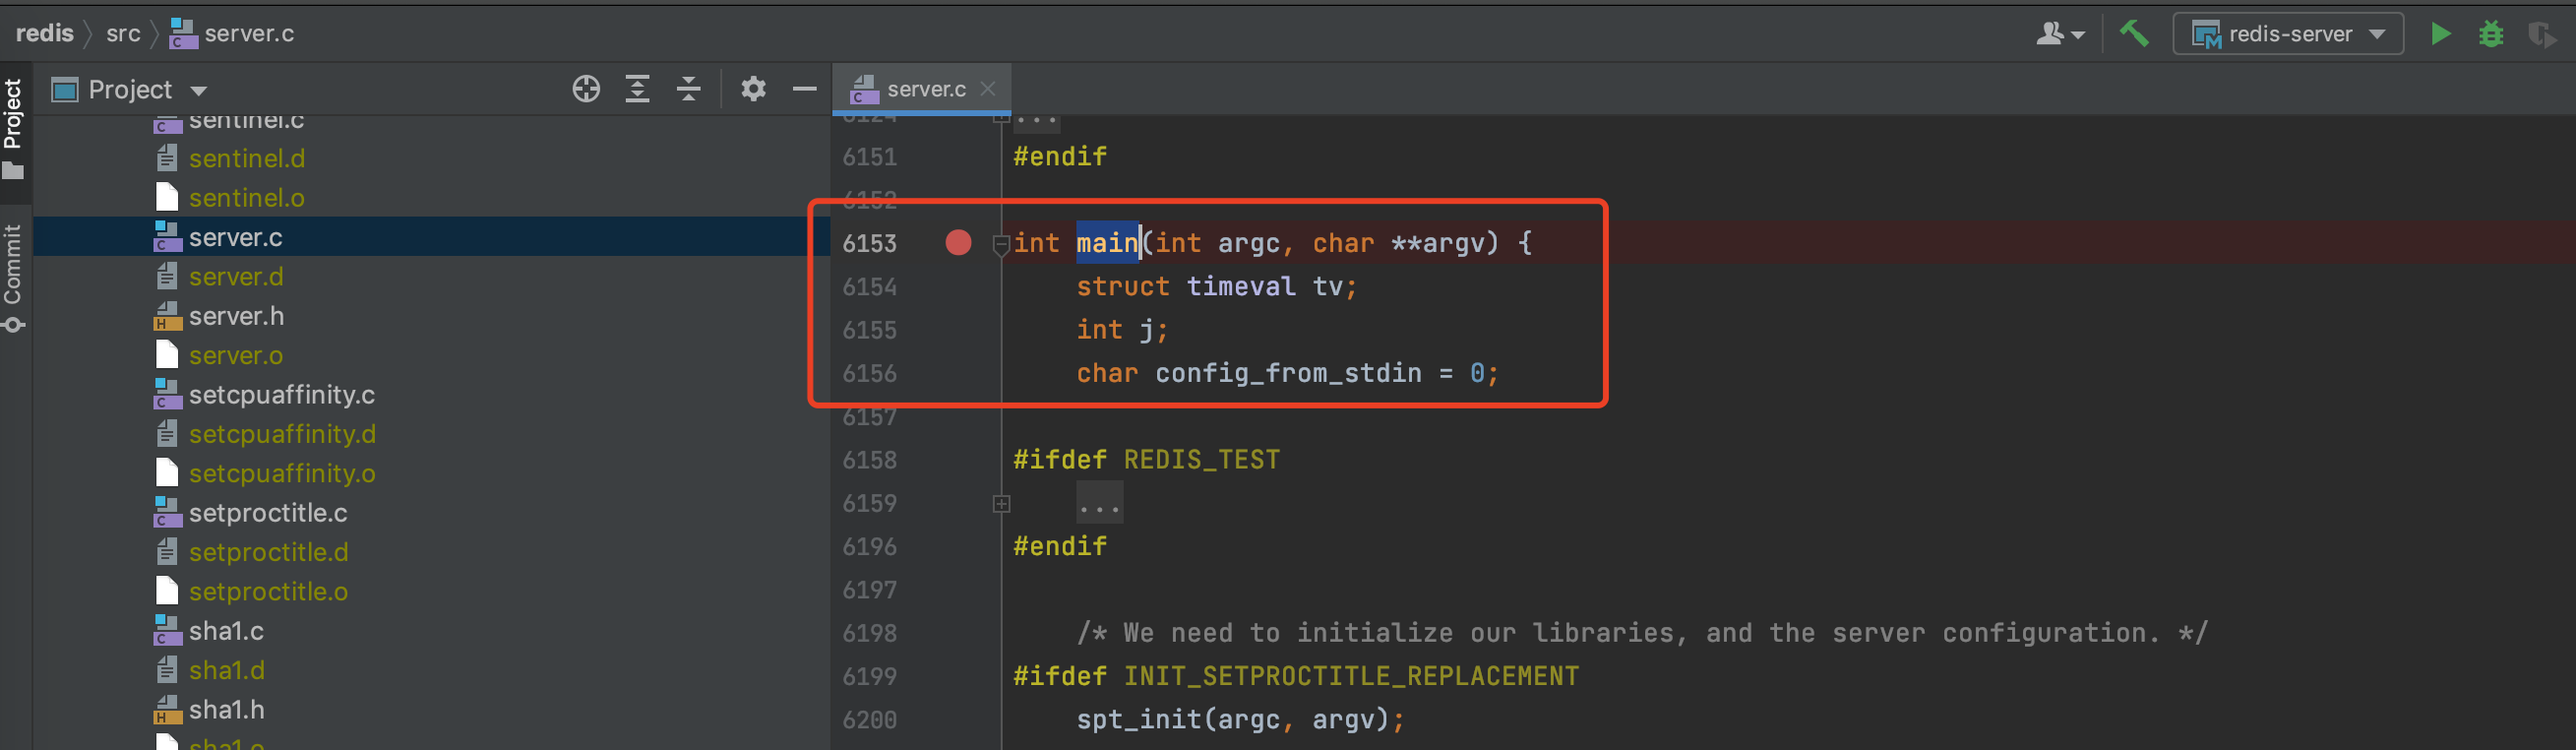2576x750 pixels.
Task: Click the server.d document file icon
Action: (167, 276)
